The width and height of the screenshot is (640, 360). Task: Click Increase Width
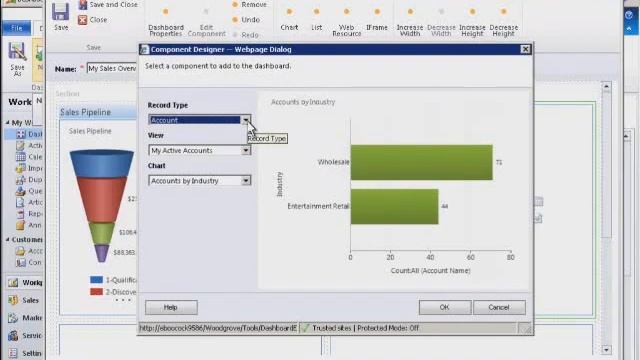[410, 22]
